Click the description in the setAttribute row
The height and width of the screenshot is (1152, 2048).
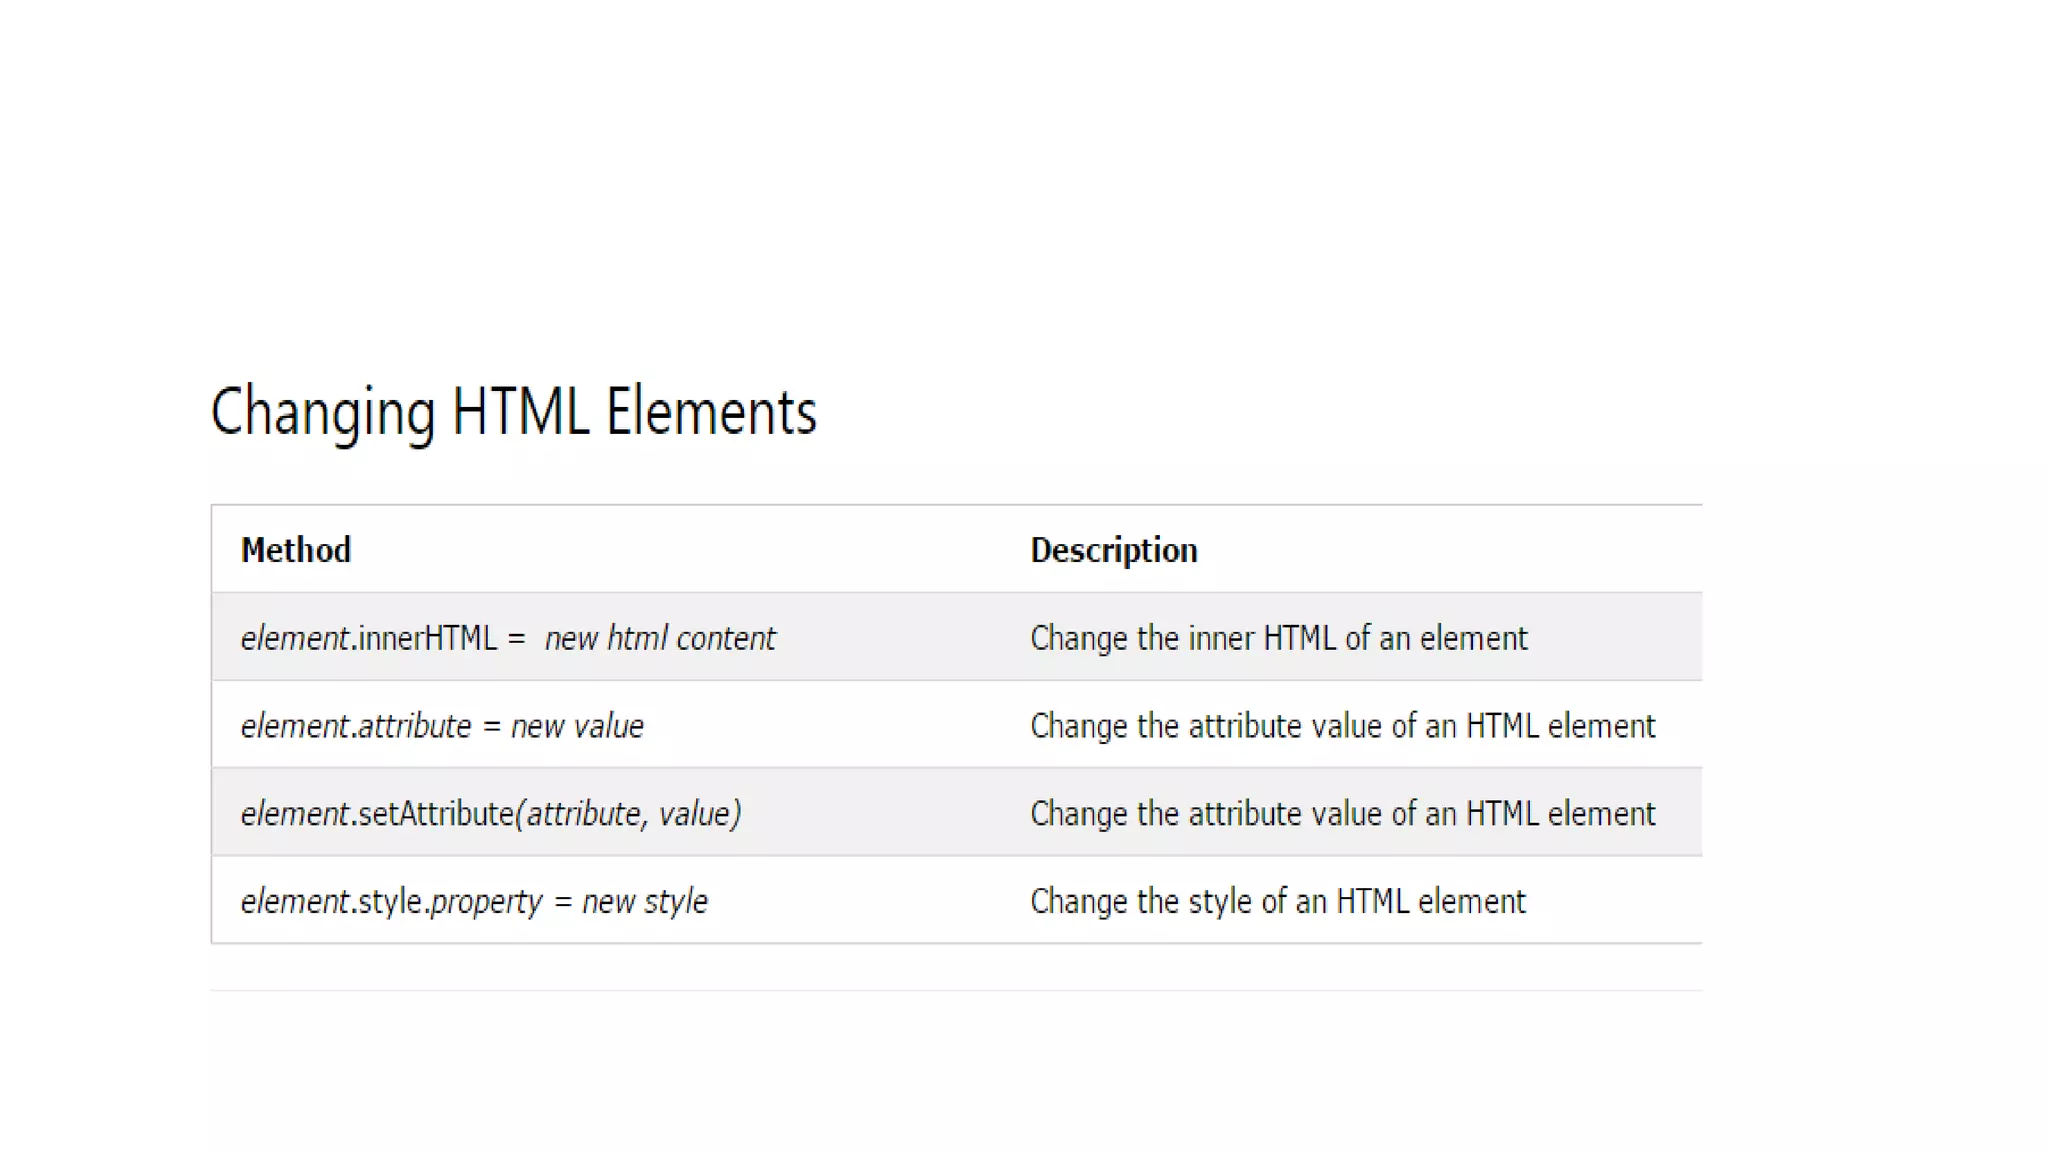(x=1342, y=814)
